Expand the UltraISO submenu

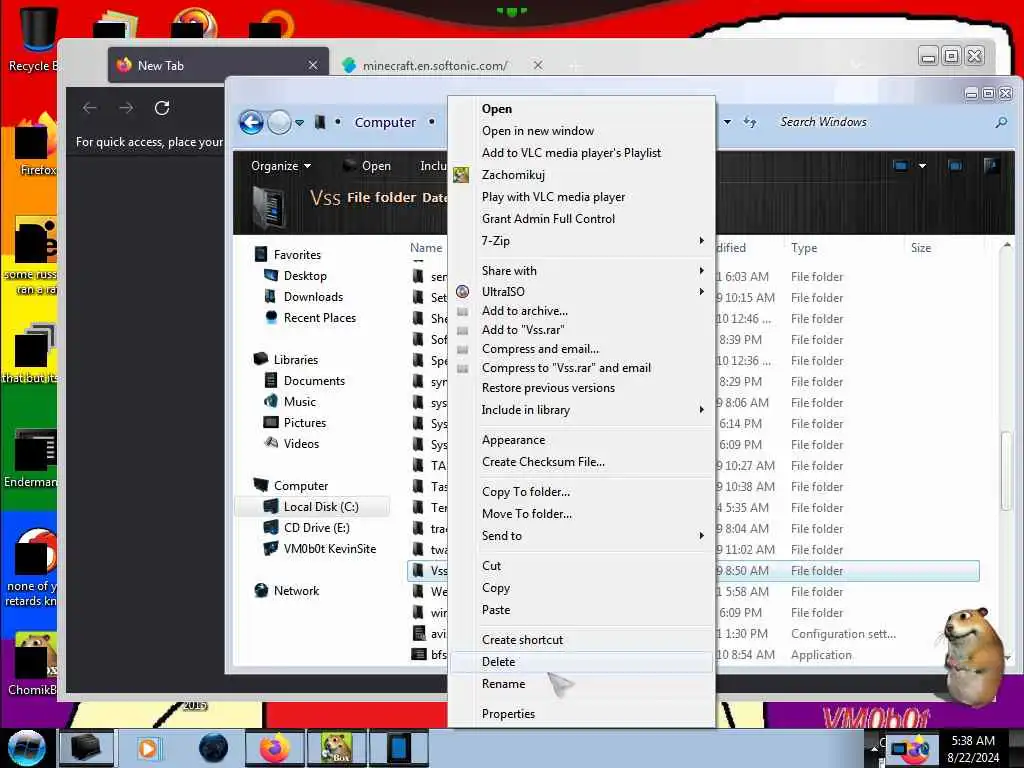coord(581,291)
